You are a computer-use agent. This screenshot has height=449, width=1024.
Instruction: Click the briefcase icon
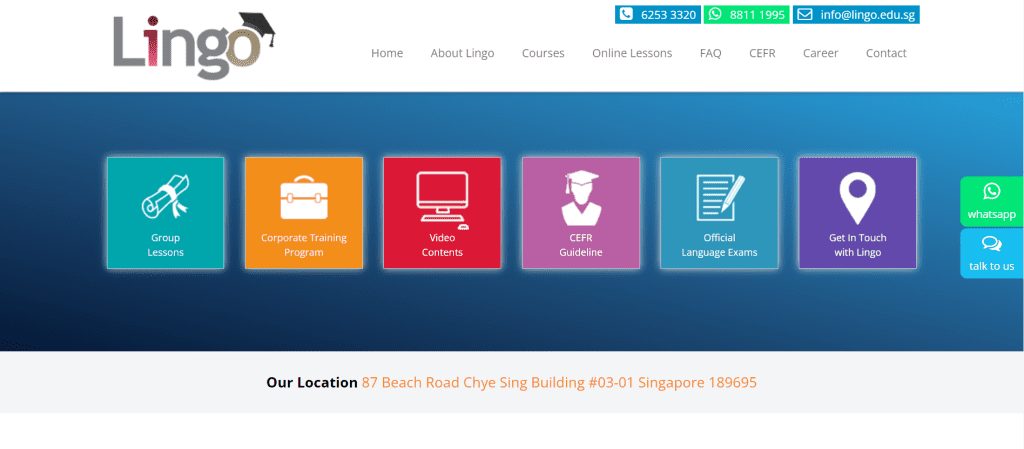304,198
